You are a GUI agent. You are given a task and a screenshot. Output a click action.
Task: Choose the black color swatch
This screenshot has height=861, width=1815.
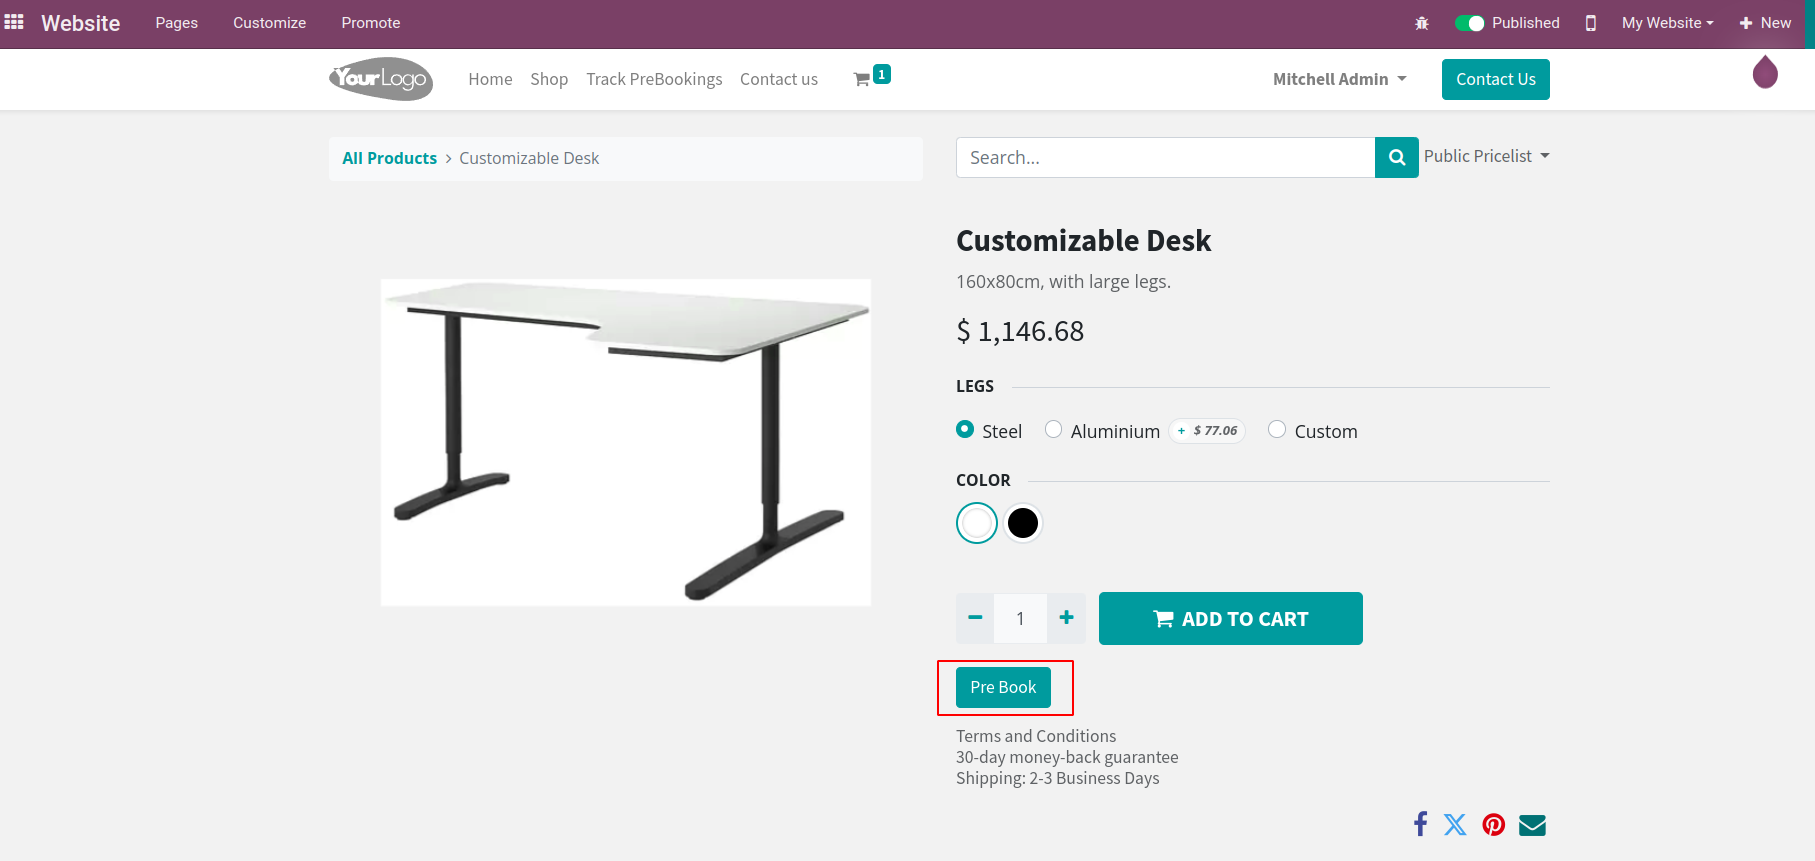pos(1023,523)
